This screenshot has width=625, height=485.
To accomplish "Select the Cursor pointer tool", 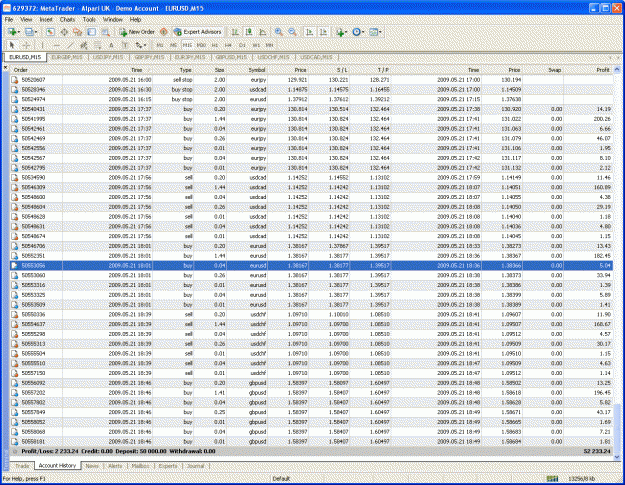I will [12, 45].
